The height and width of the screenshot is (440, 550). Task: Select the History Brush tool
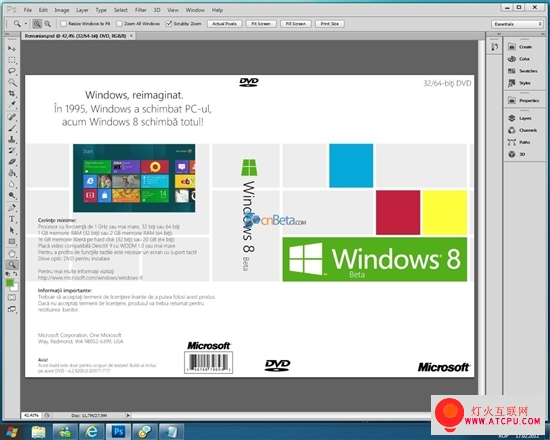[x=12, y=151]
